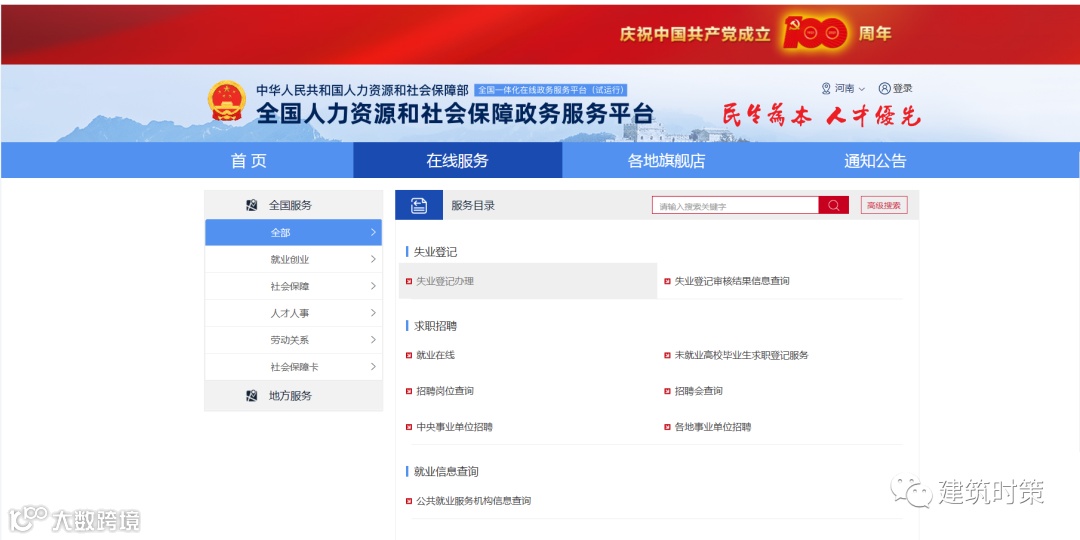Viewport: 1080px width, 540px height.
Task: Open 招聘岗位查询 service link
Action: (445, 391)
